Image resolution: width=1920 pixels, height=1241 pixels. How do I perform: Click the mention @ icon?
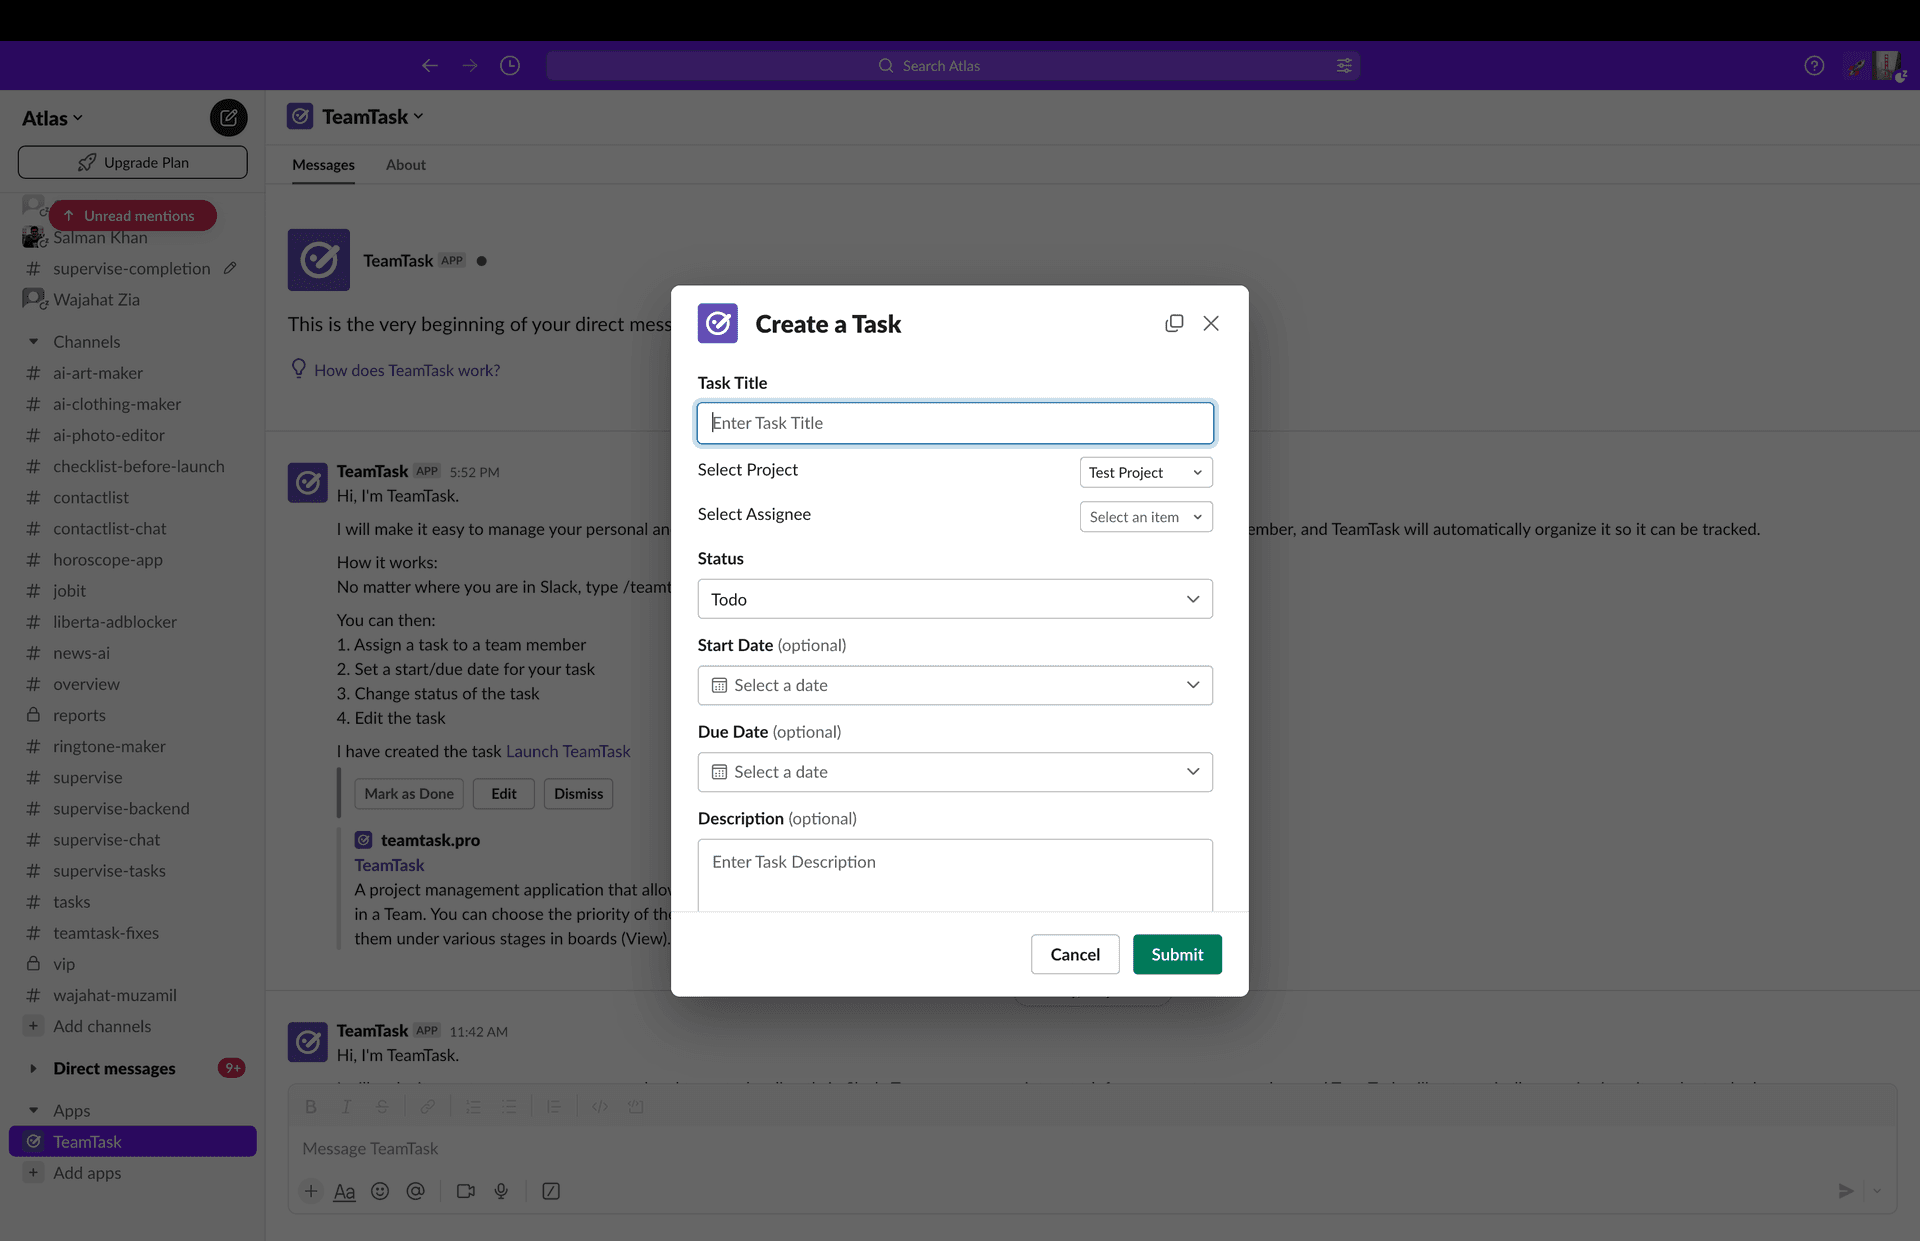416,1191
